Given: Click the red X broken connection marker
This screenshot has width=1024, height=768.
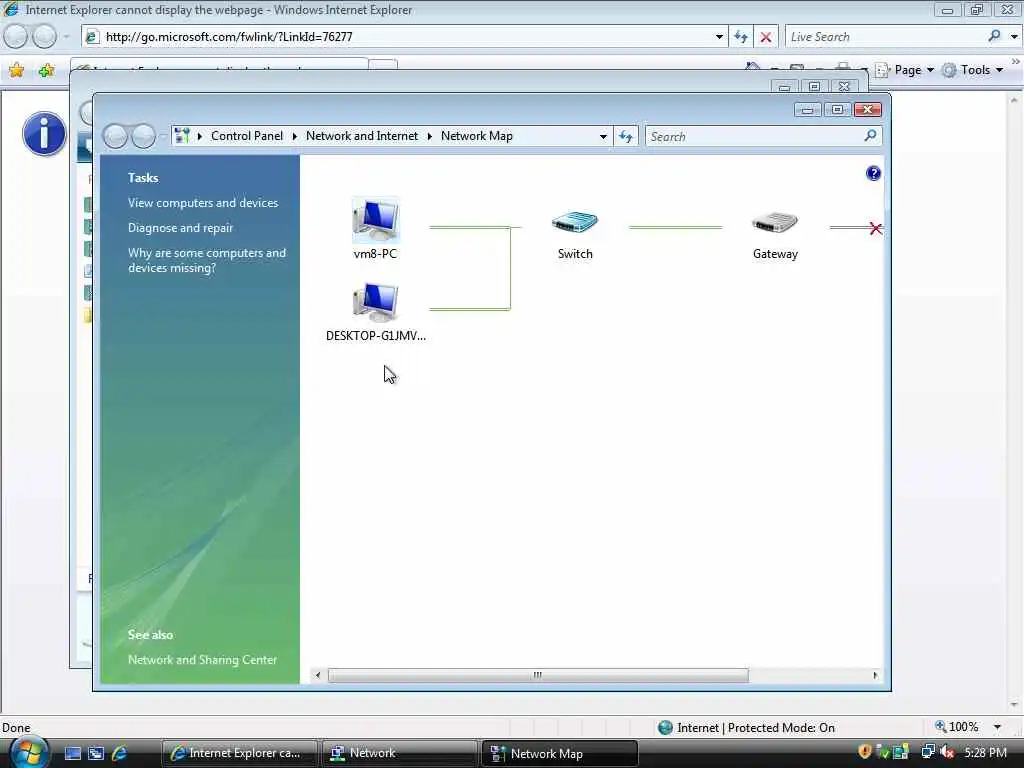Looking at the screenshot, I should tap(876, 229).
